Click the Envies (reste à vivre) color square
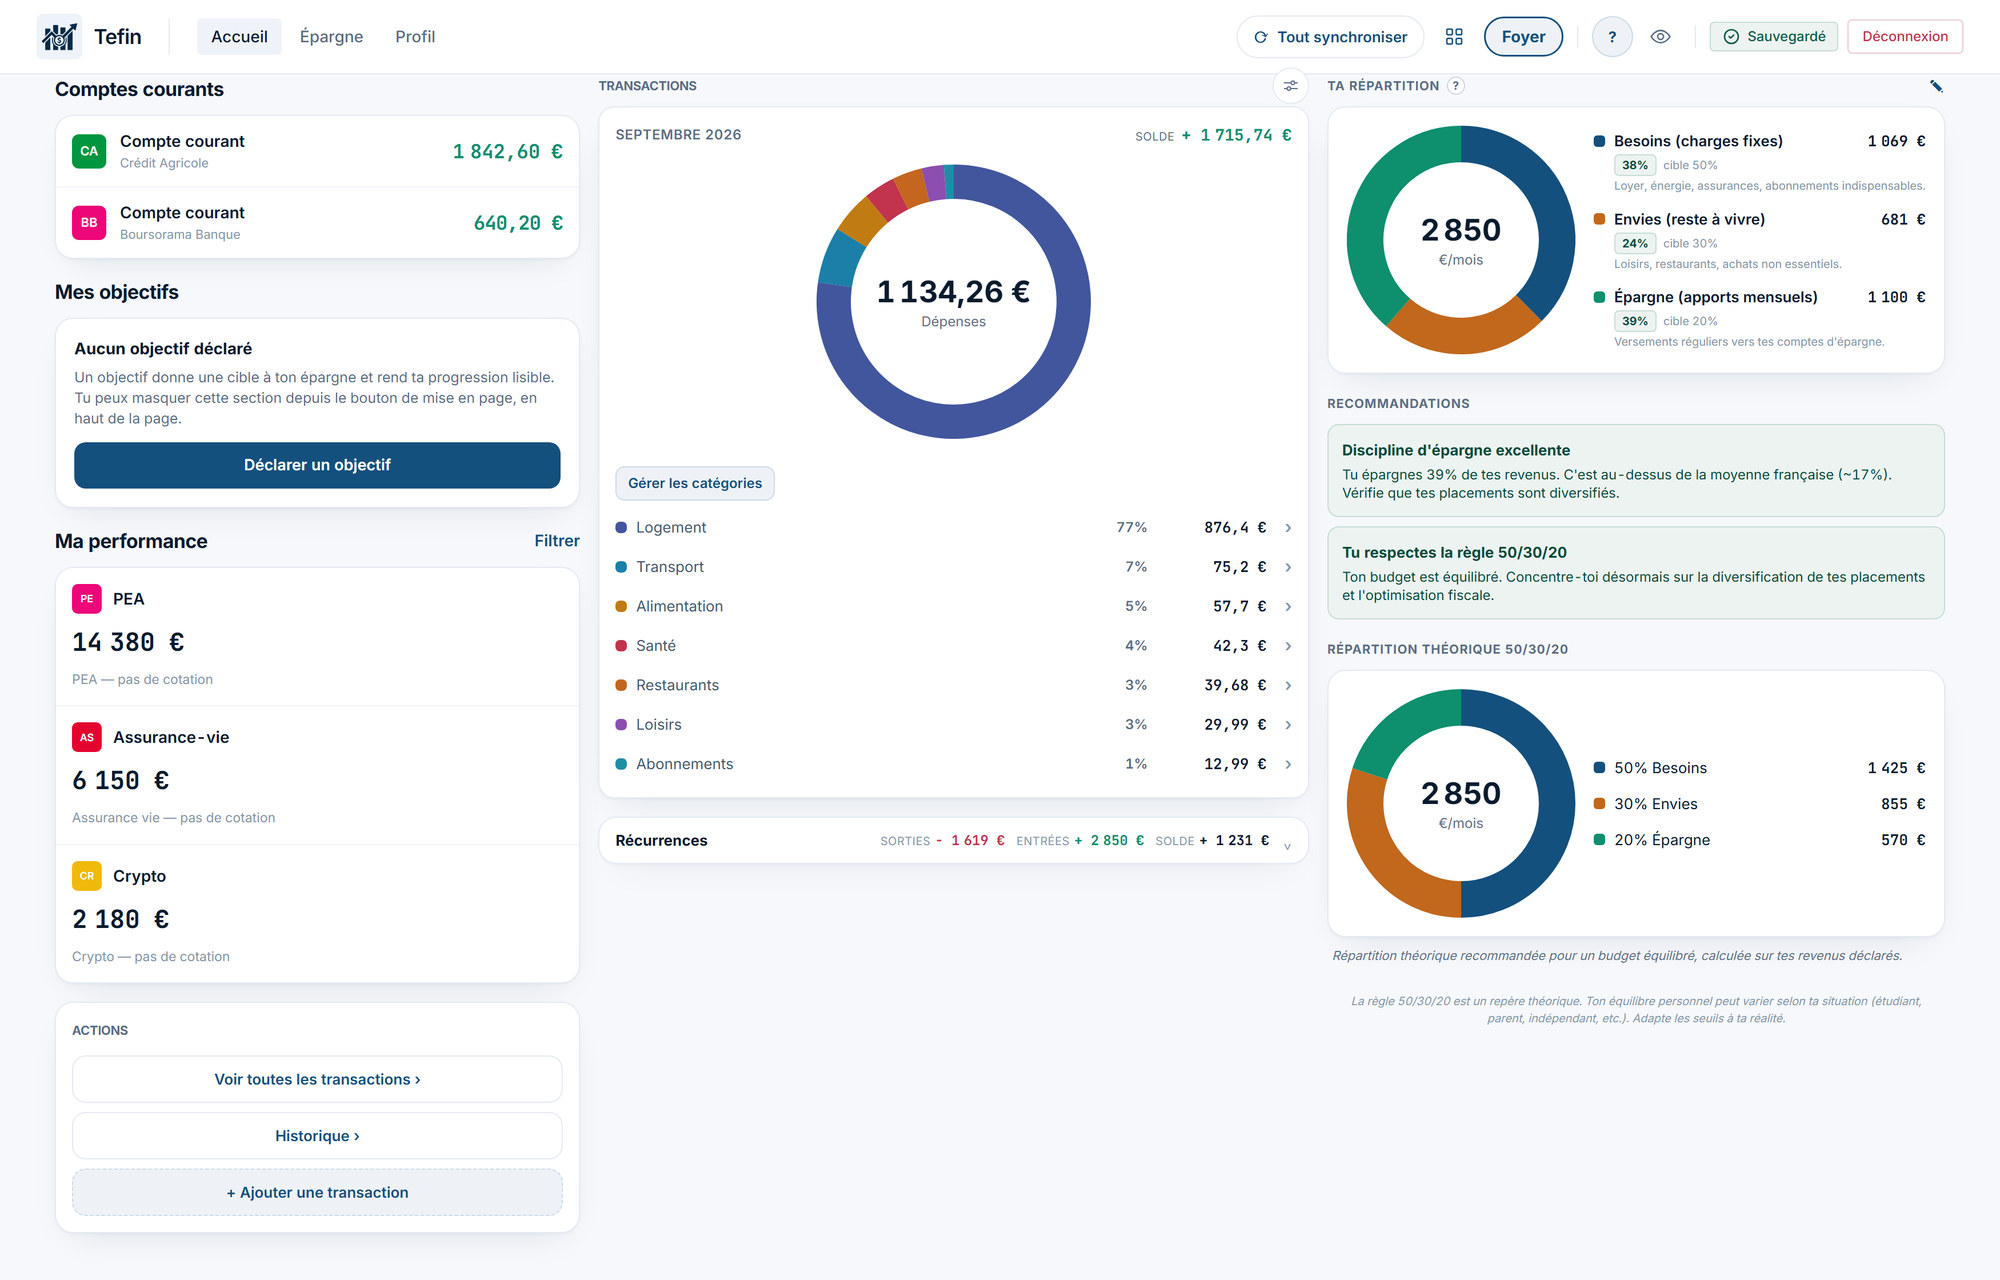The image size is (2000, 1280). point(1599,219)
